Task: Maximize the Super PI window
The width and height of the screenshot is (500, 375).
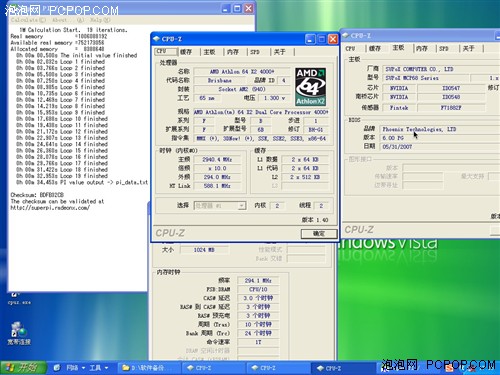Action: (x=237, y=8)
